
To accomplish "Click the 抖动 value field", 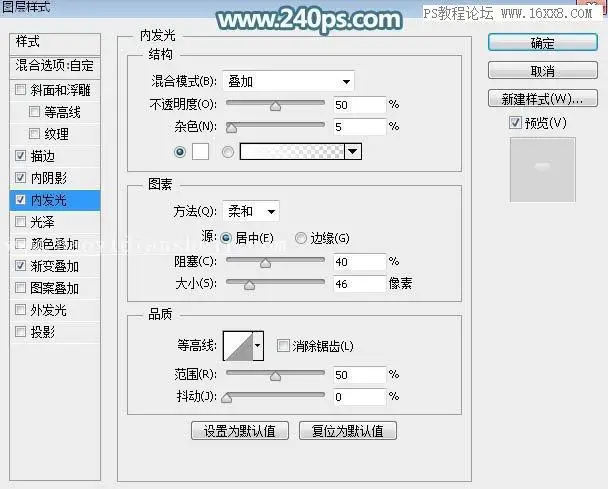I will pyautogui.click(x=359, y=397).
